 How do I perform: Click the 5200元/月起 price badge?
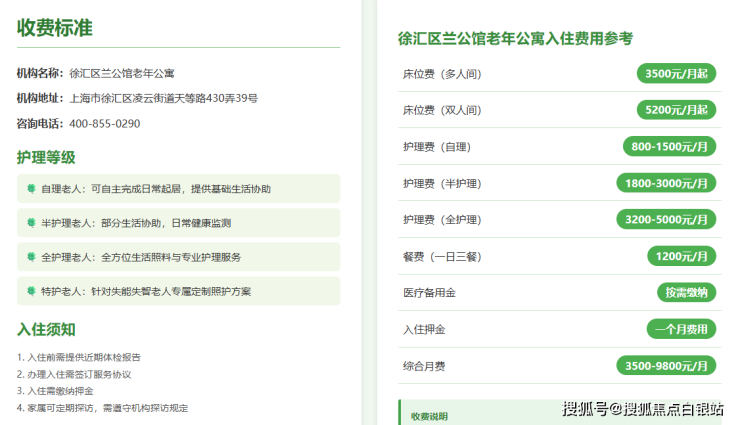[676, 110]
